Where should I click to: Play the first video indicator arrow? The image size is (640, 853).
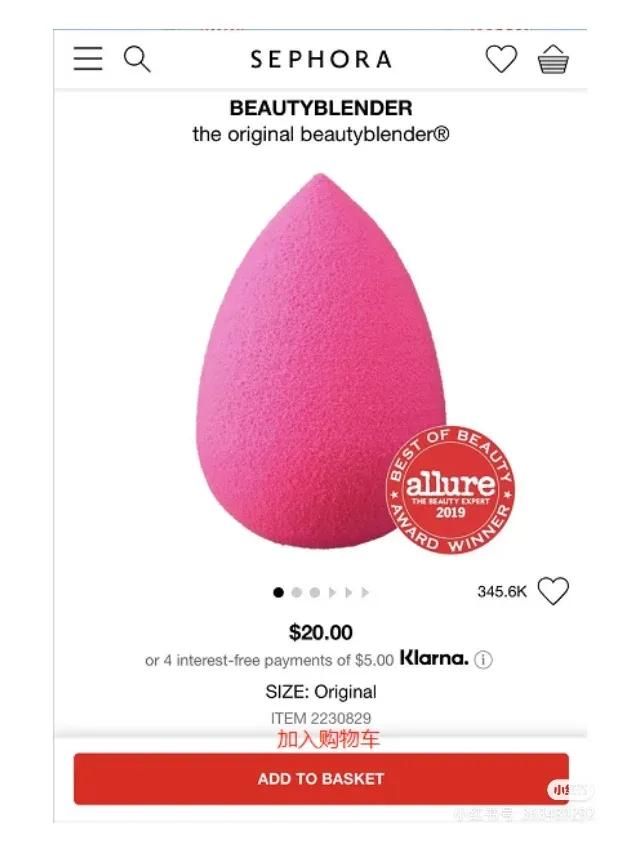[x=332, y=592]
